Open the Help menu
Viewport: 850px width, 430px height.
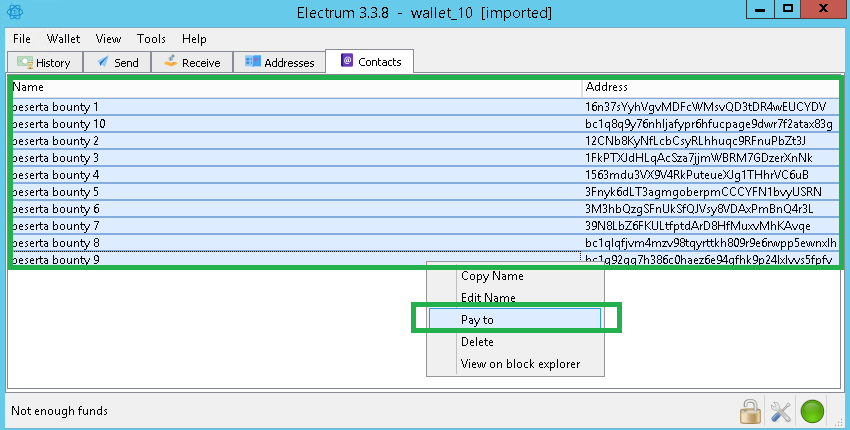pos(194,39)
